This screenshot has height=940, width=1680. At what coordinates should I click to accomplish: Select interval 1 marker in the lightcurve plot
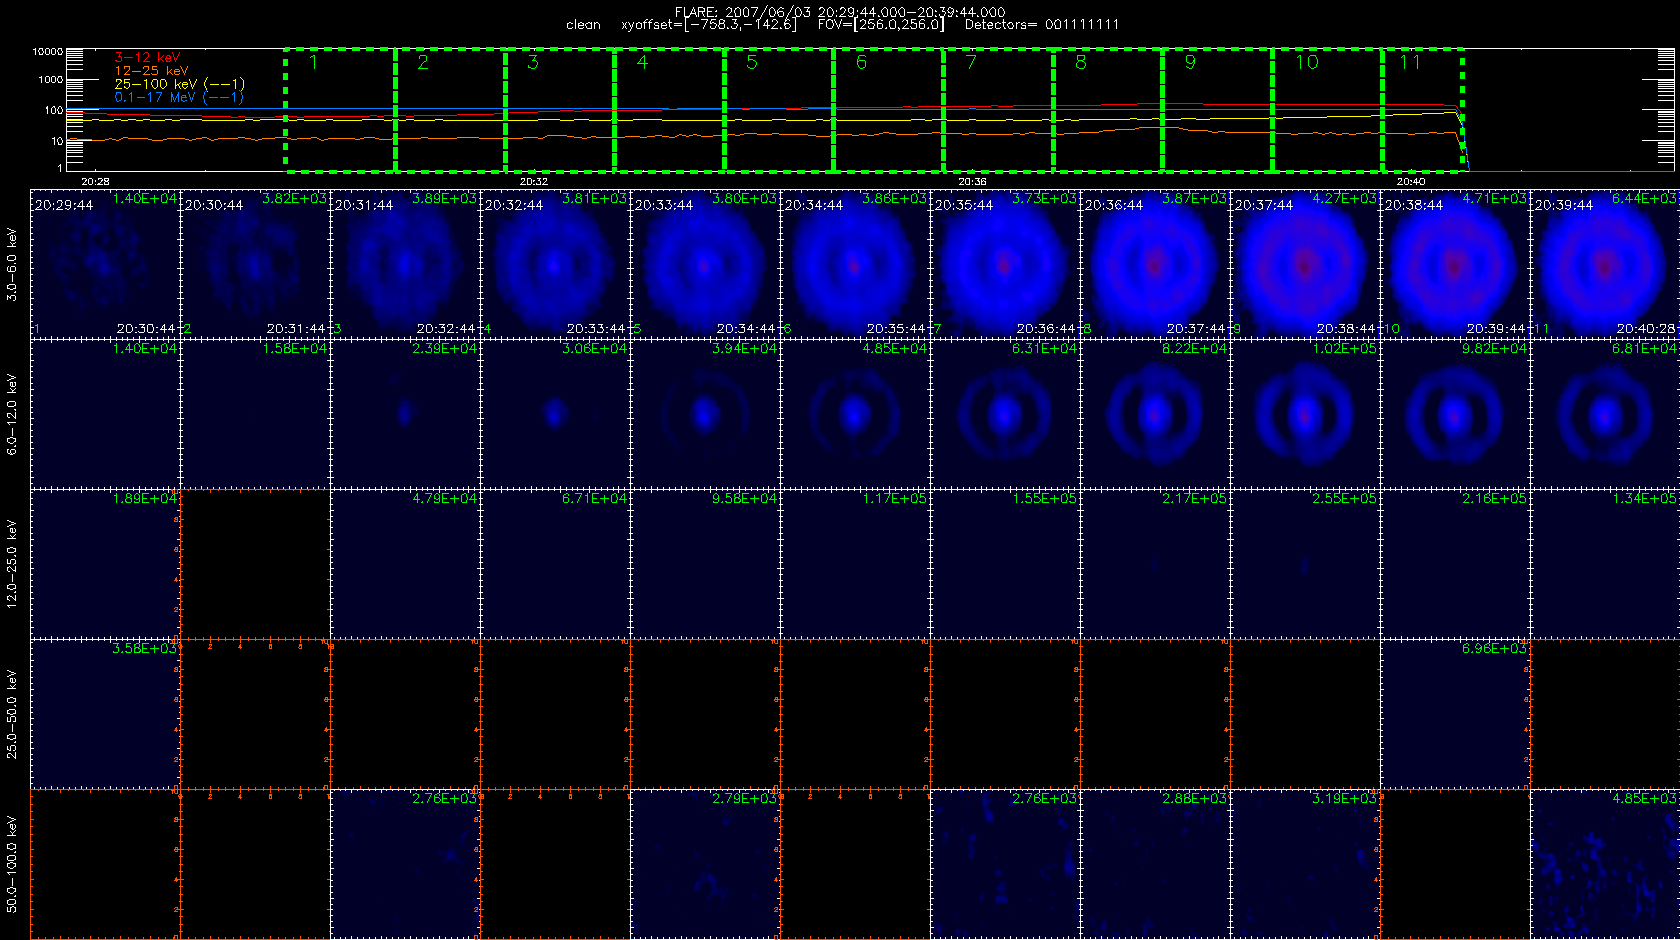(313, 63)
